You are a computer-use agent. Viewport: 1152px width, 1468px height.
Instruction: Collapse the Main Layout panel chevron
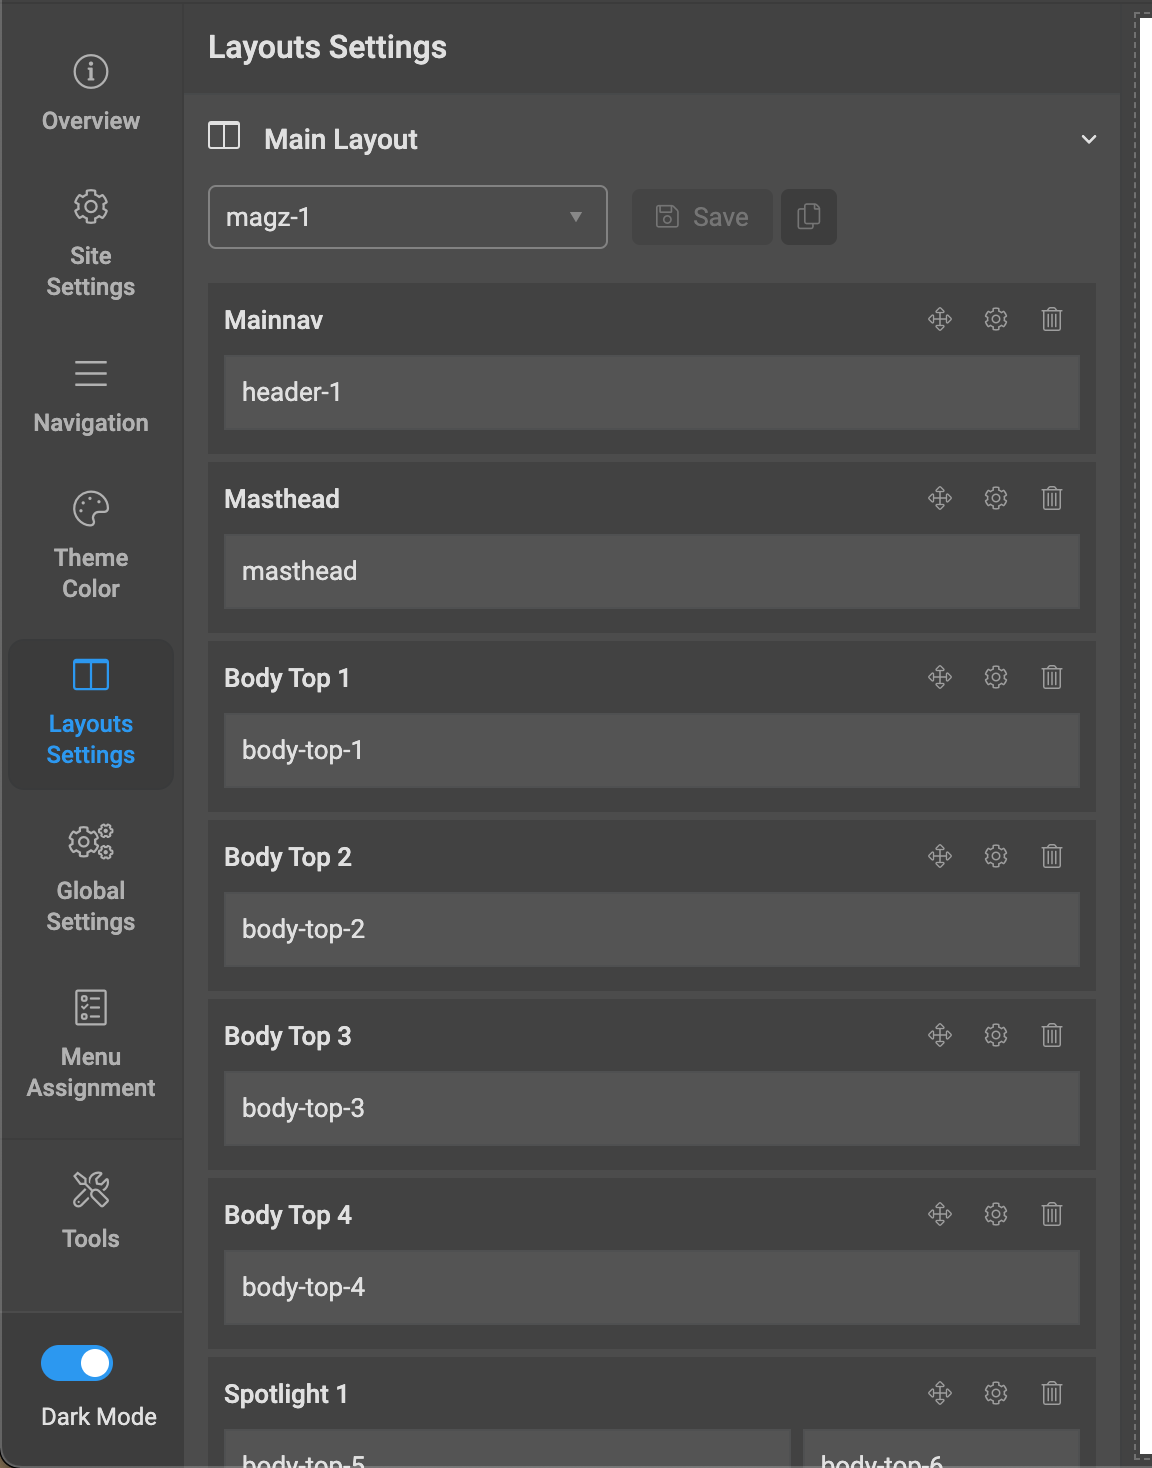[x=1089, y=139]
